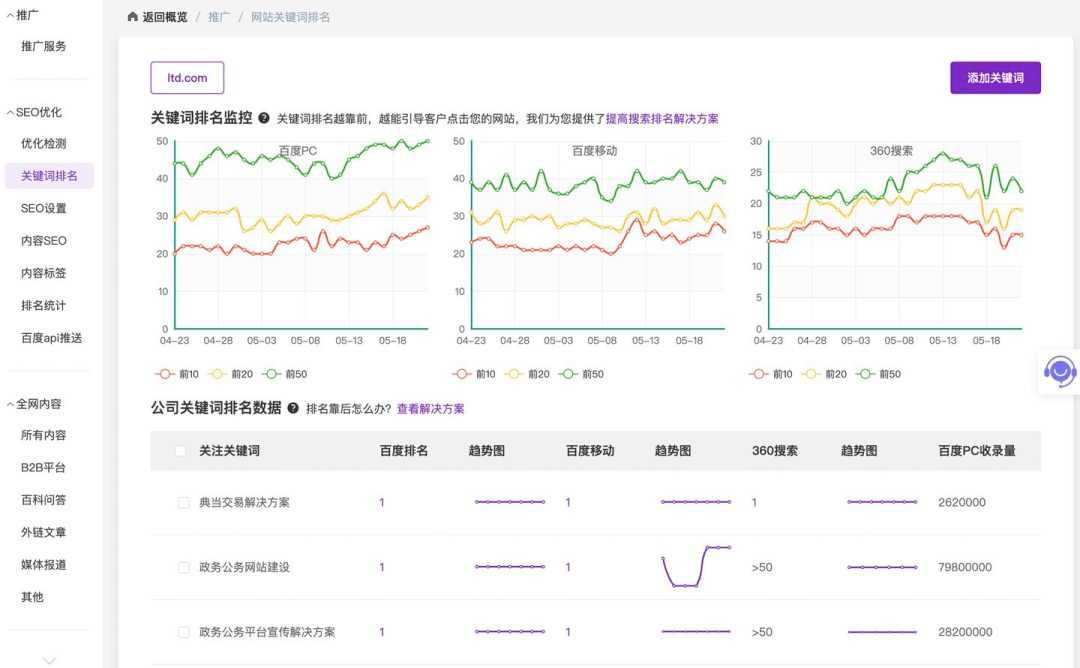Click the 360搜索 column header
Viewport: 1080px width, 668px height.
point(775,451)
